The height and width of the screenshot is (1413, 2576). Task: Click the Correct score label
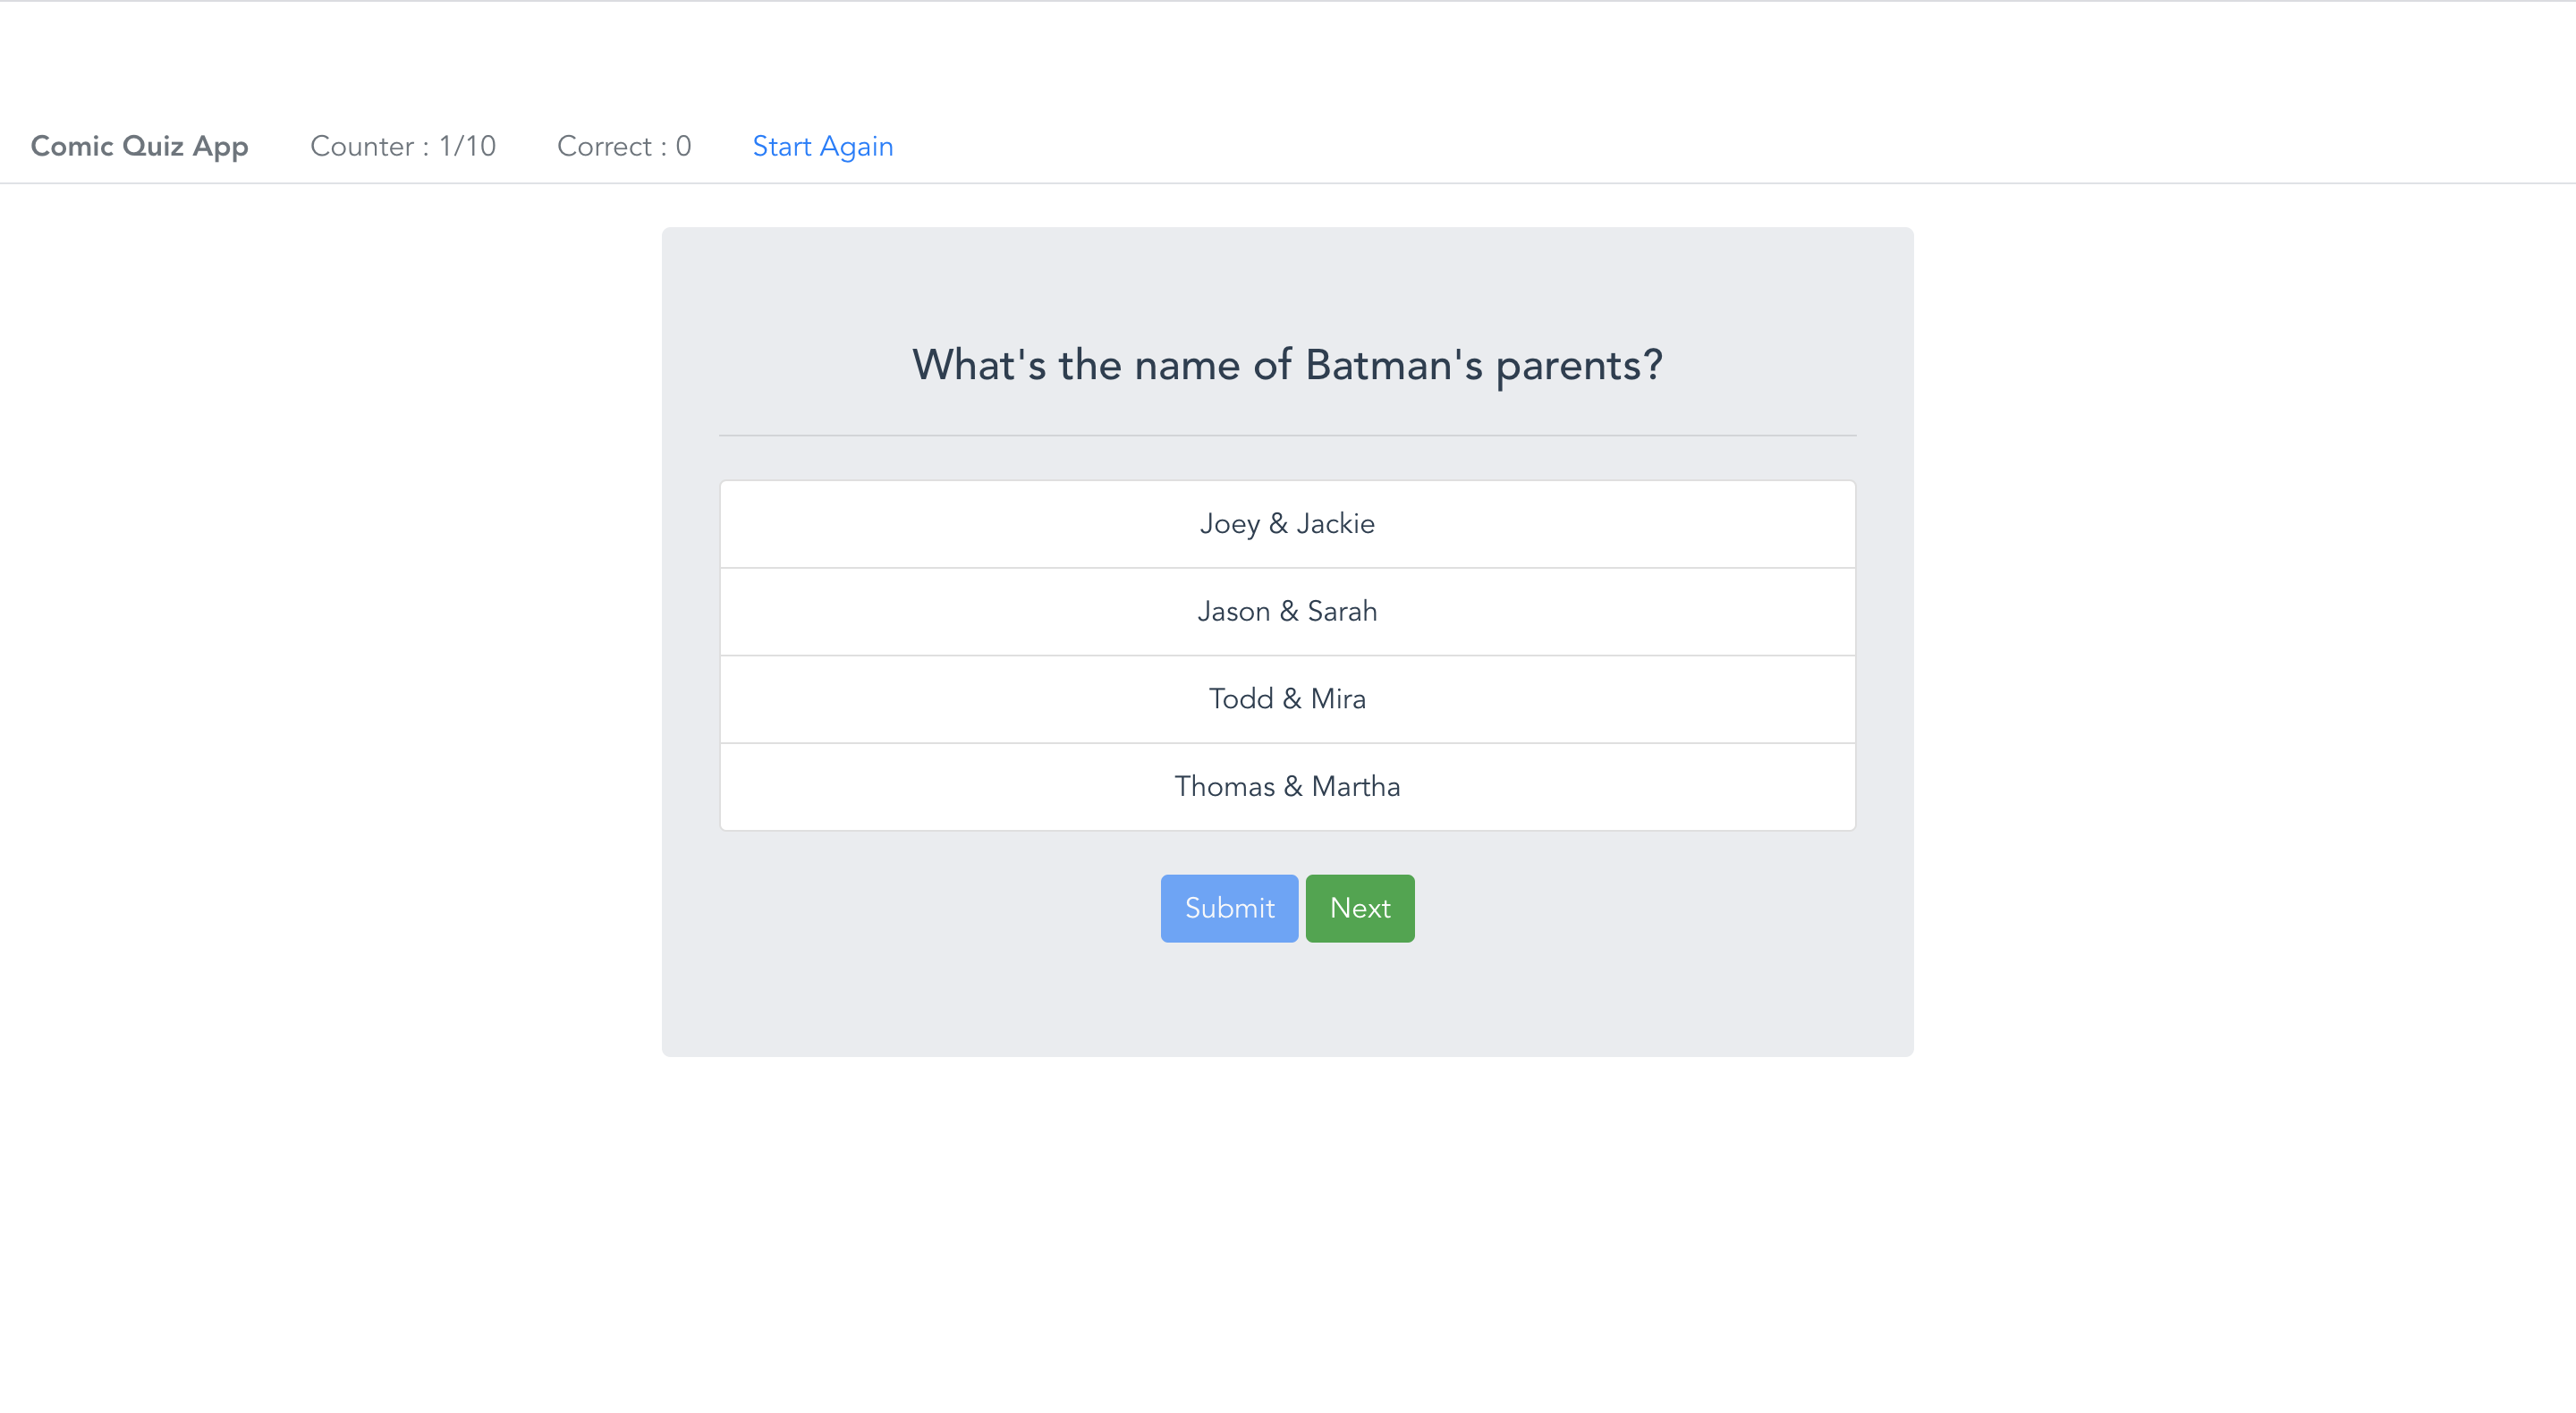pos(623,146)
